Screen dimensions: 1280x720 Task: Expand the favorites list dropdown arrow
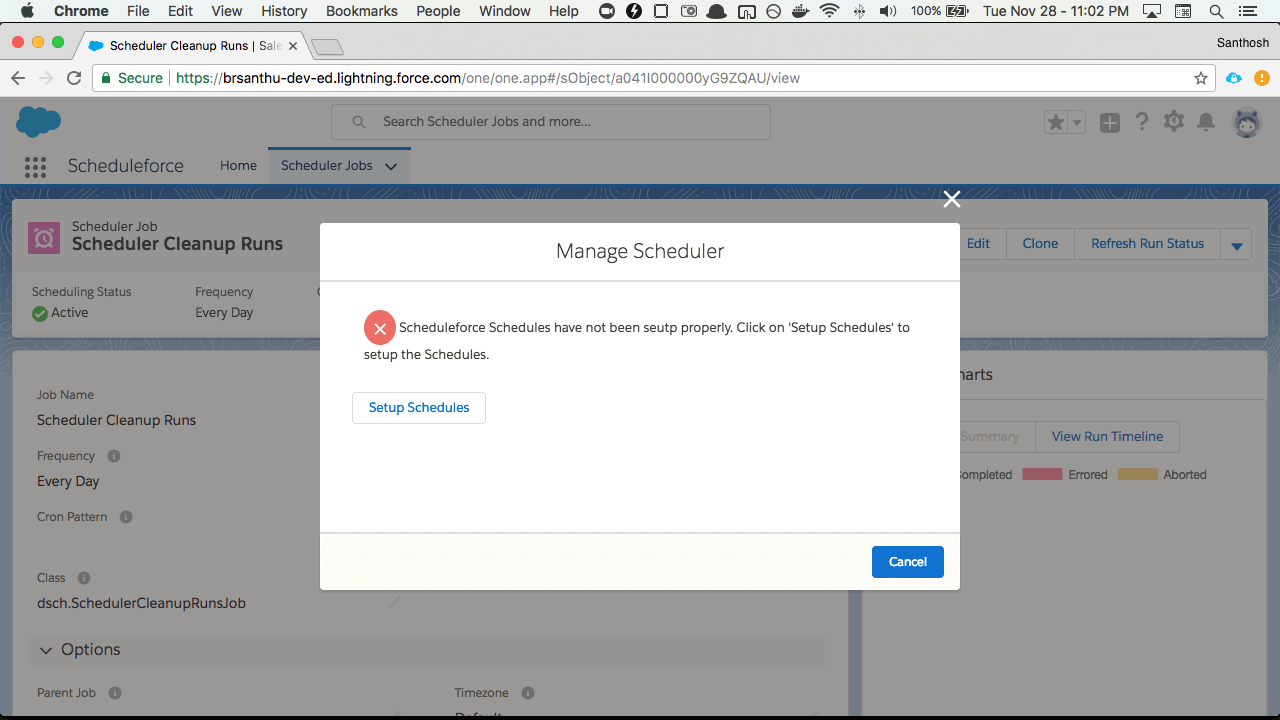(x=1077, y=122)
